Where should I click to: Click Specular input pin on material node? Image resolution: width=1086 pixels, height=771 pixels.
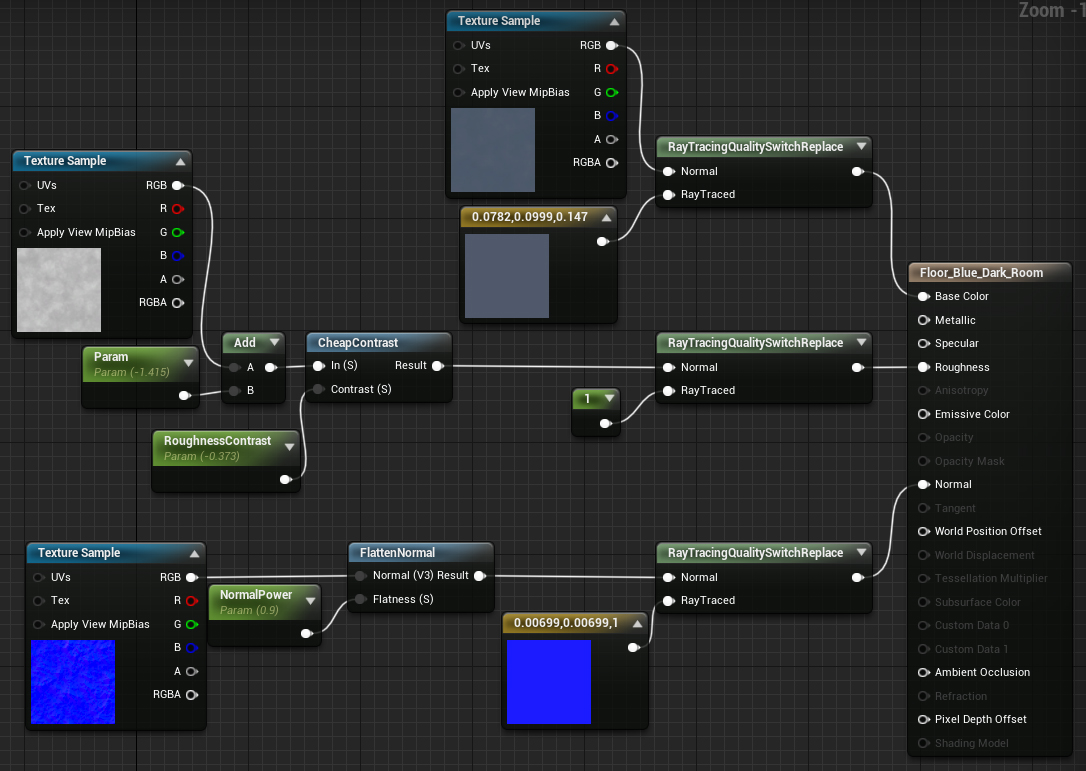point(923,344)
